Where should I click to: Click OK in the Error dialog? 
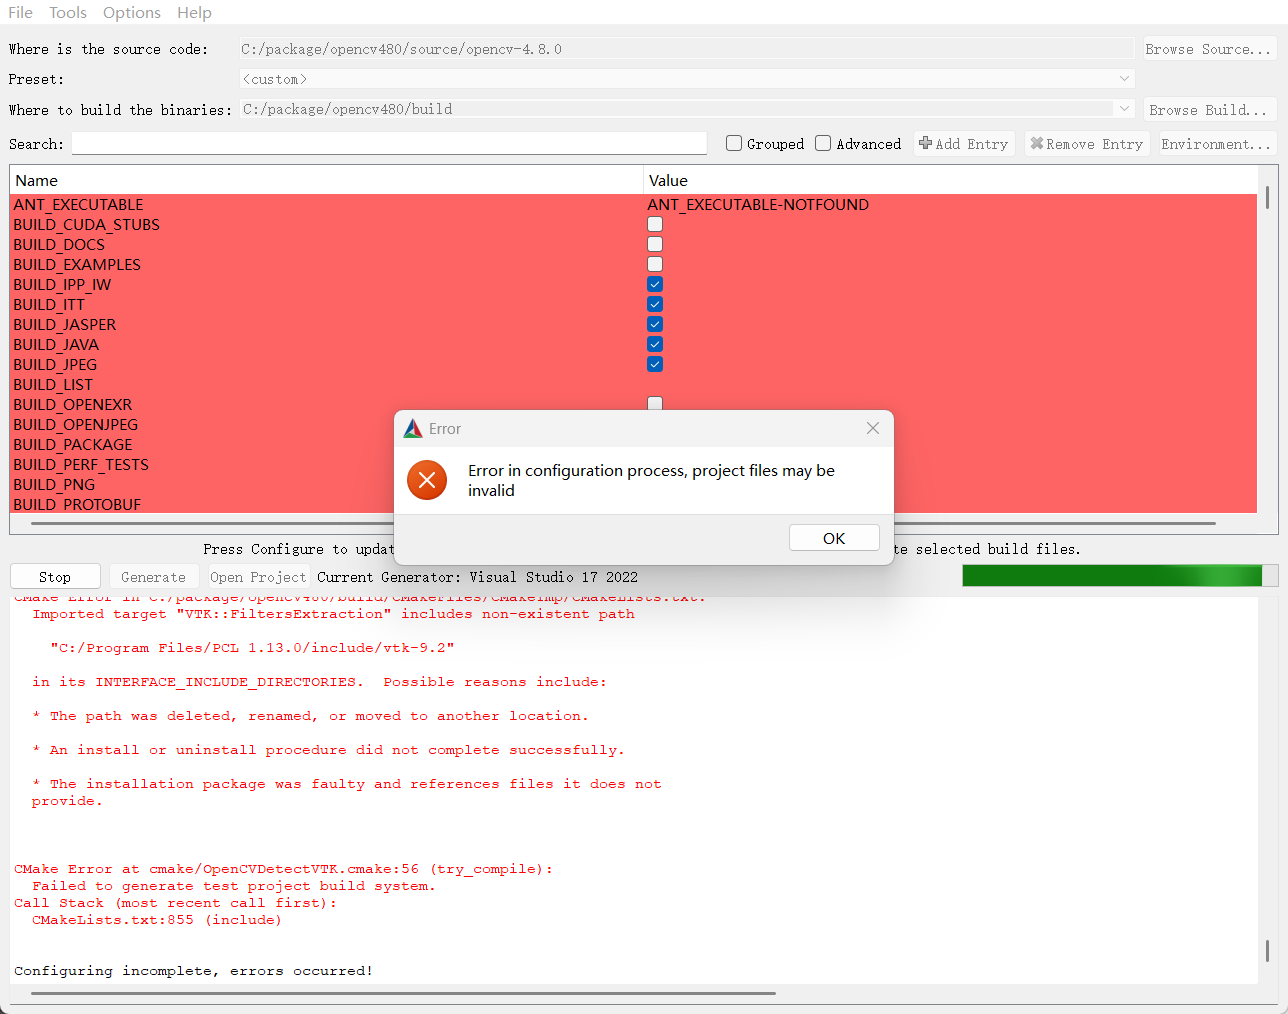(x=834, y=538)
